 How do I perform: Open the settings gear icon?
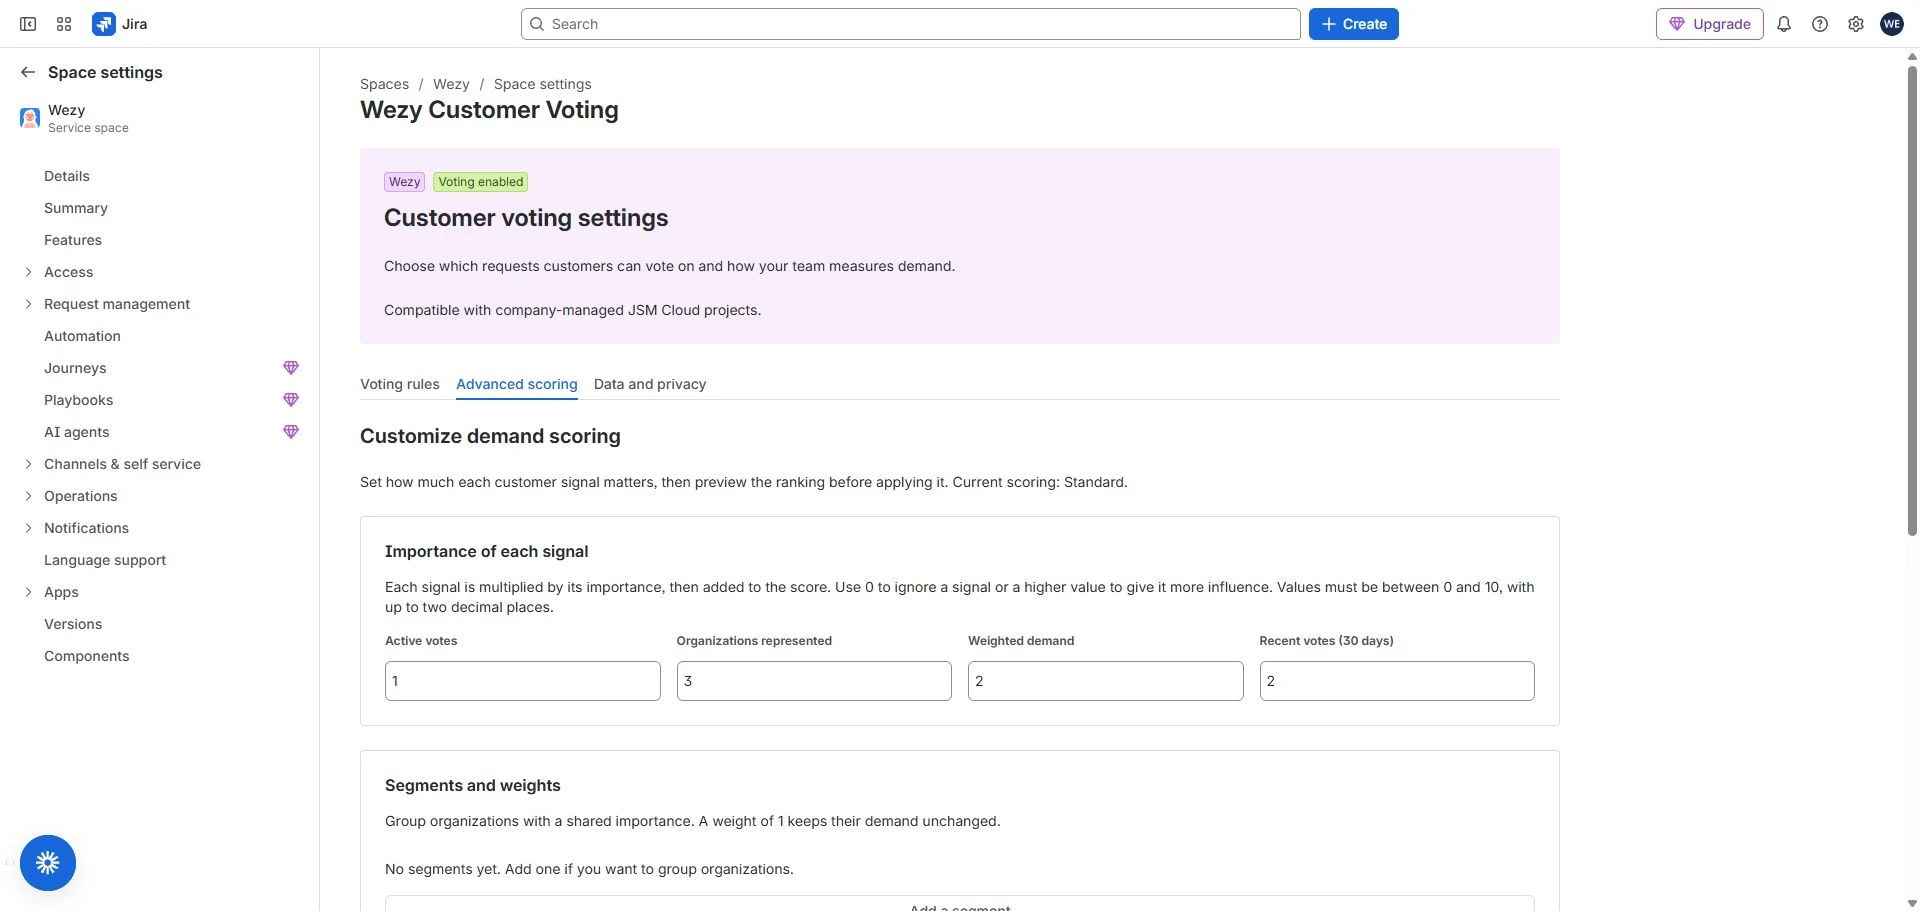click(x=1856, y=24)
